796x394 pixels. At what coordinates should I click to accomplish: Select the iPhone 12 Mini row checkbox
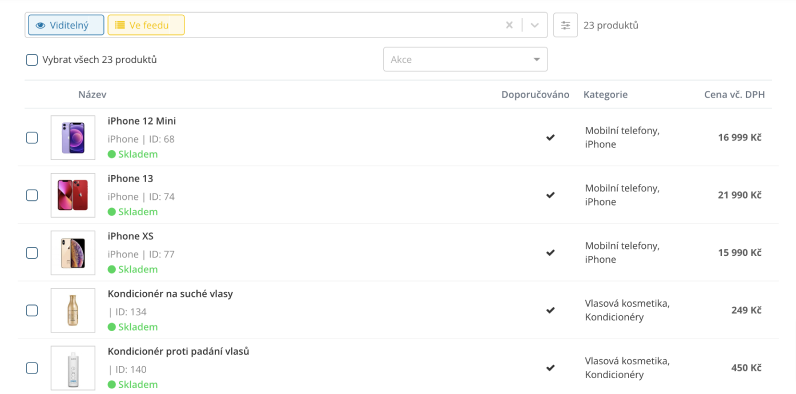click(32, 138)
